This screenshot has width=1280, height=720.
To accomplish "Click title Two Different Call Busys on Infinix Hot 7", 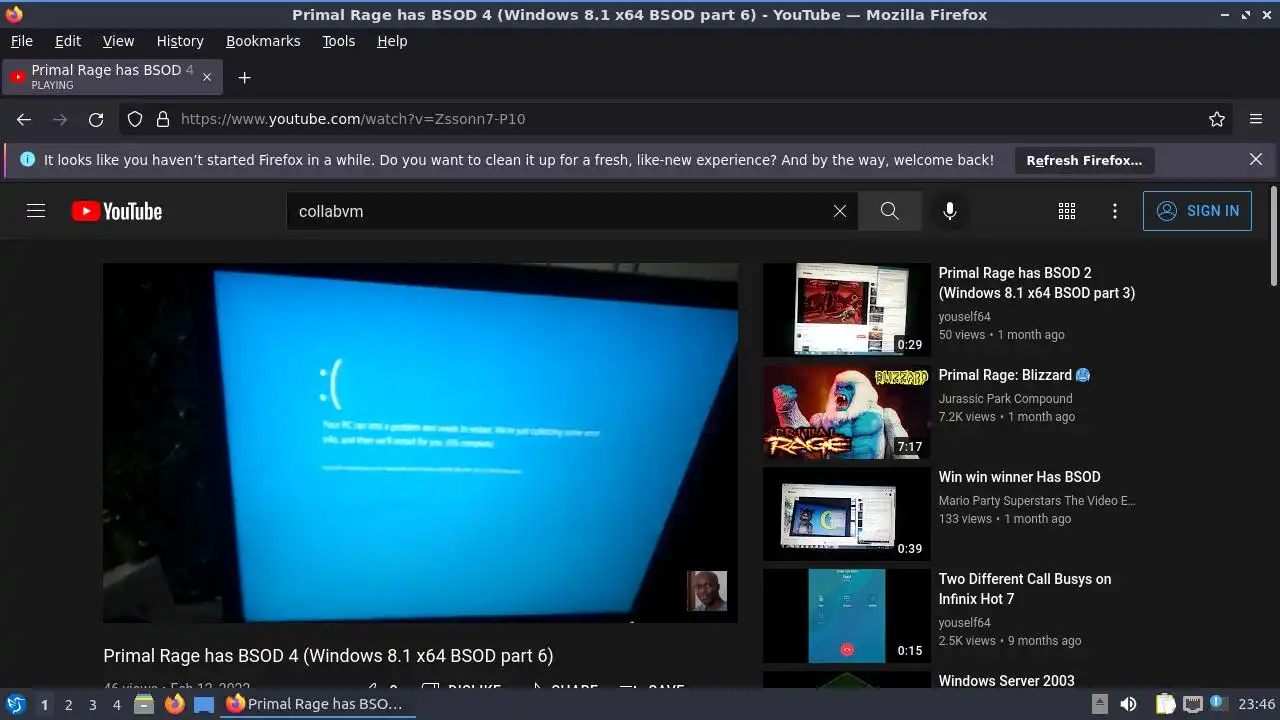I will 1024,589.
